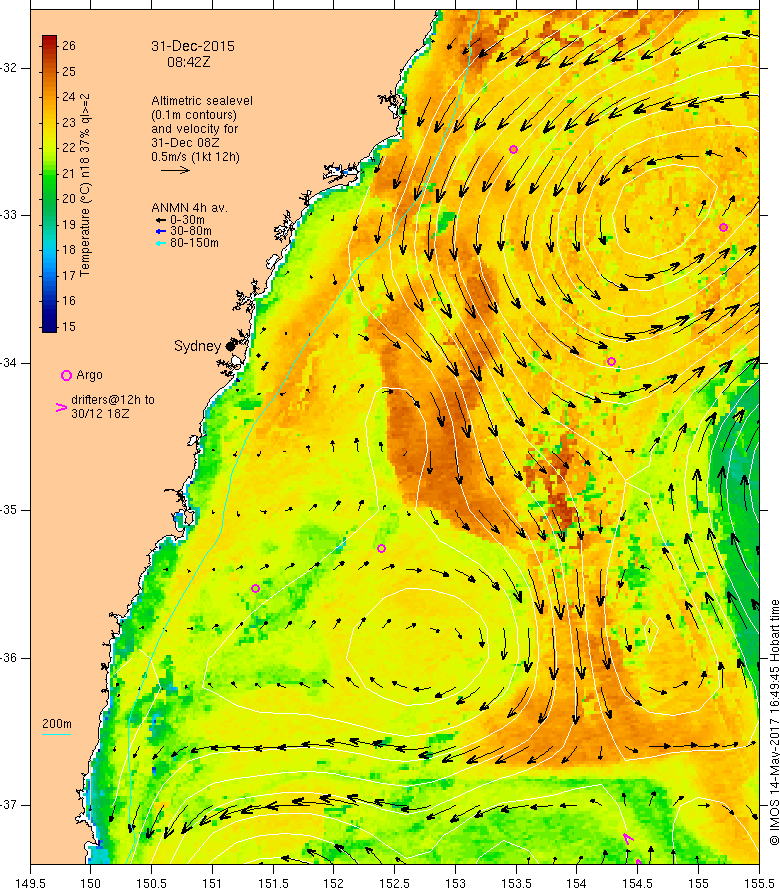This screenshot has height=890, width=780.
Task: Click the temperature color bar scale
Action: pos(49,184)
